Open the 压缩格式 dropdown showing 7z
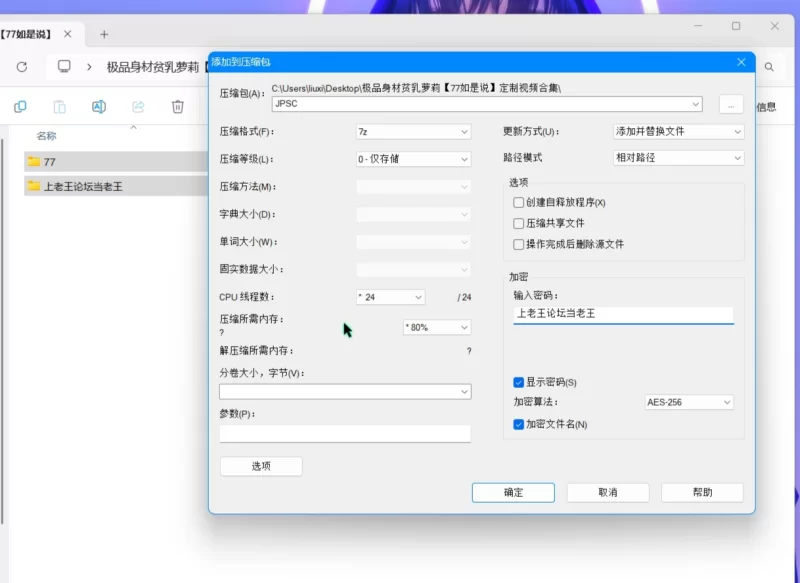 [413, 132]
